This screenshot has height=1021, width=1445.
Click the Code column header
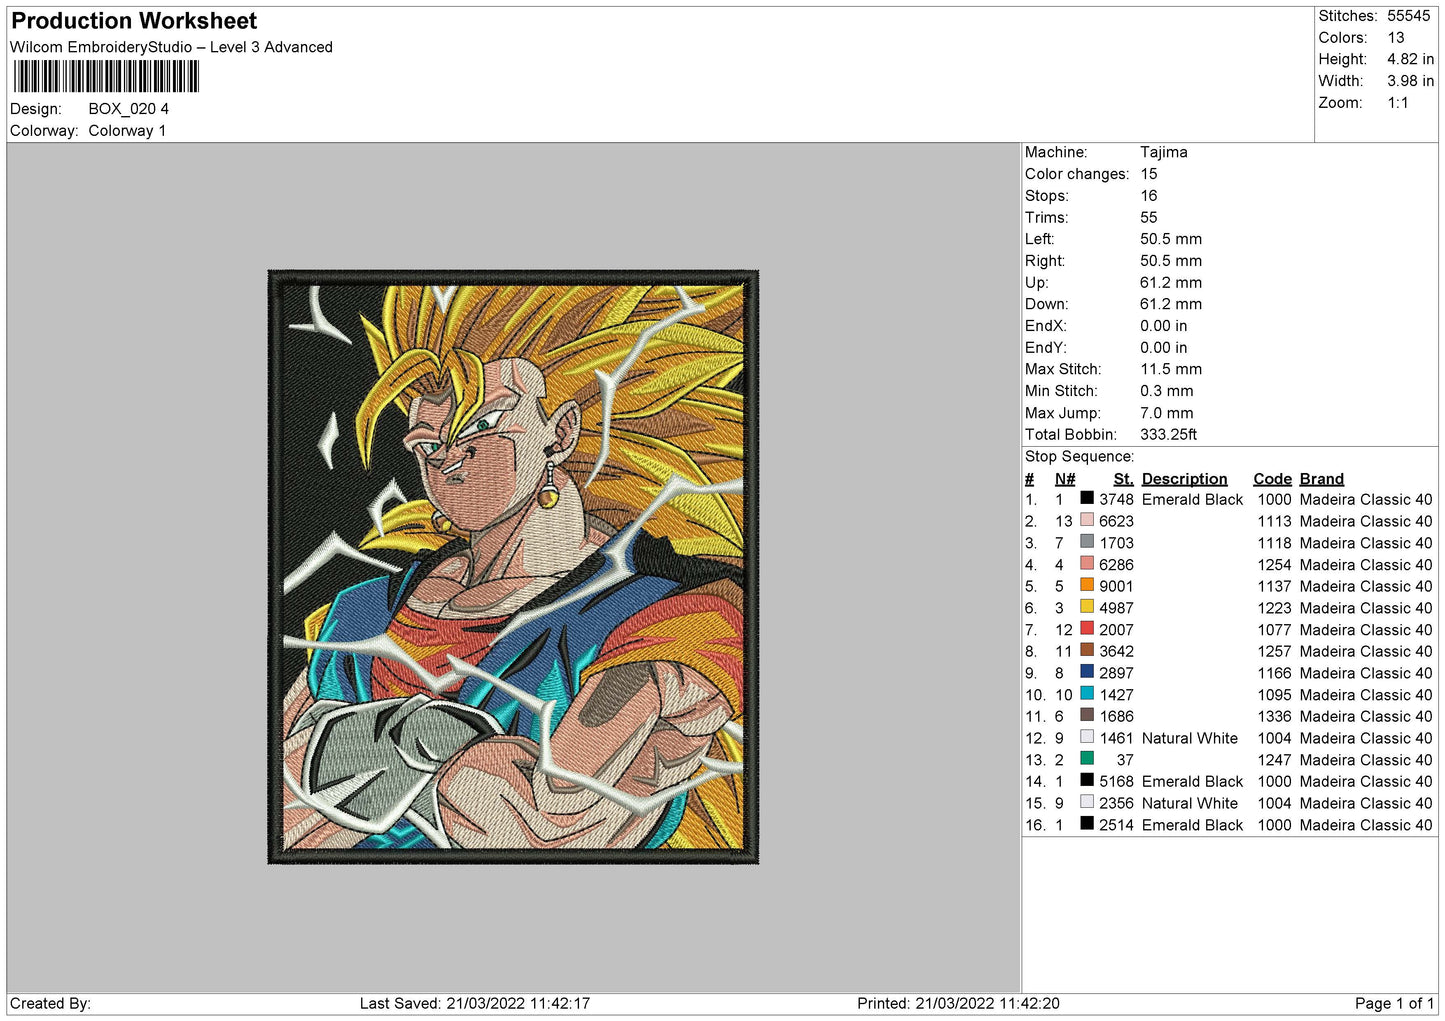click(x=1272, y=479)
